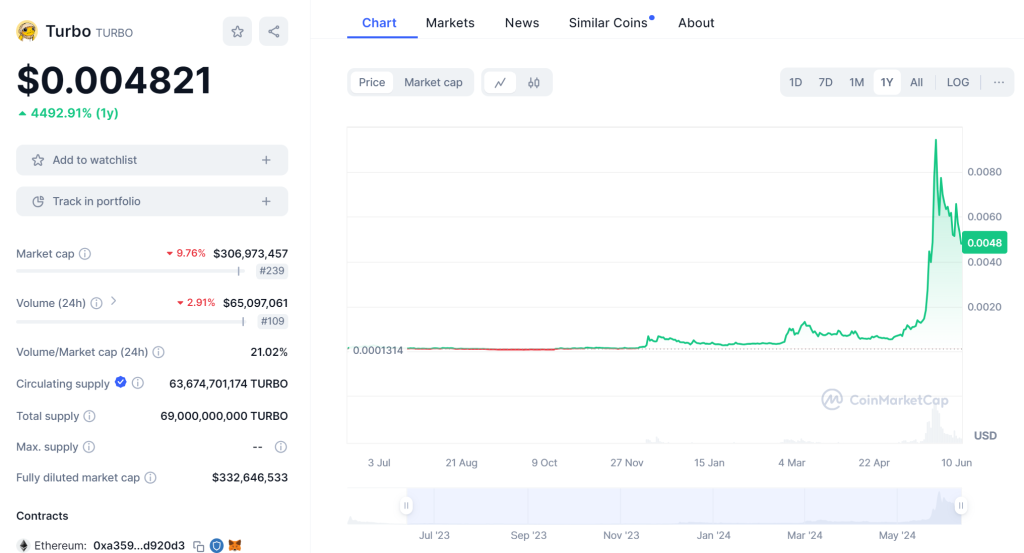
Task: Click the Contracts heading text
Action: pyautogui.click(x=42, y=516)
